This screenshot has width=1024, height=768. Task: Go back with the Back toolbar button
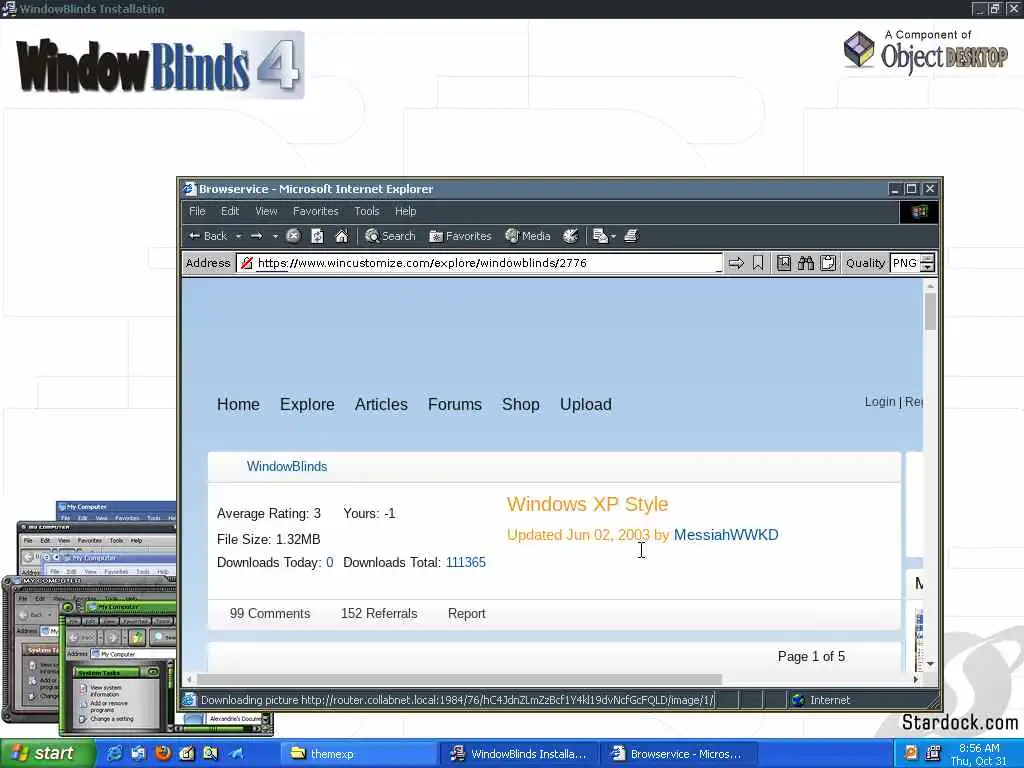(x=208, y=236)
